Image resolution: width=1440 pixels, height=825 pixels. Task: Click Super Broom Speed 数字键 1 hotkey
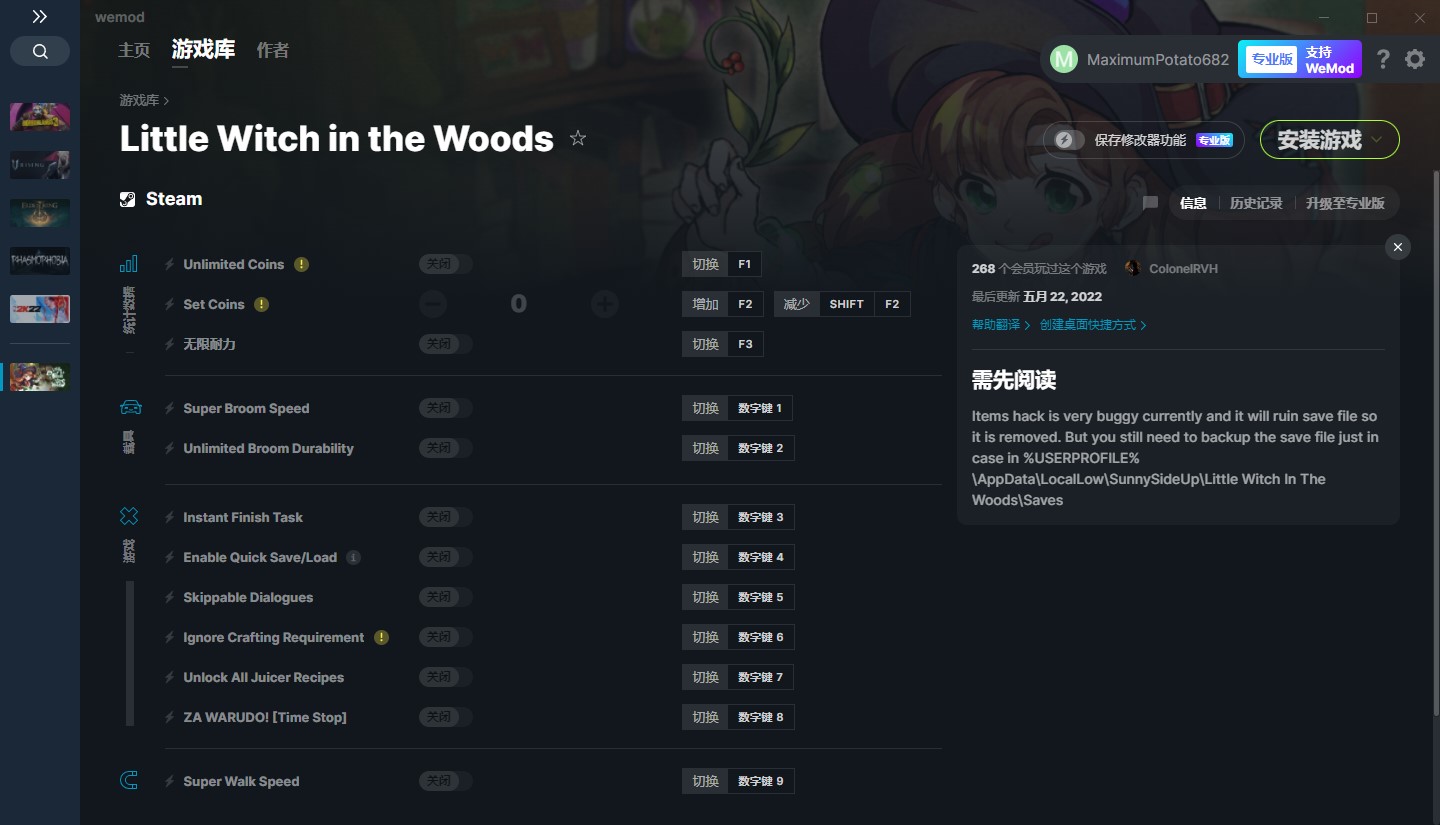click(738, 408)
